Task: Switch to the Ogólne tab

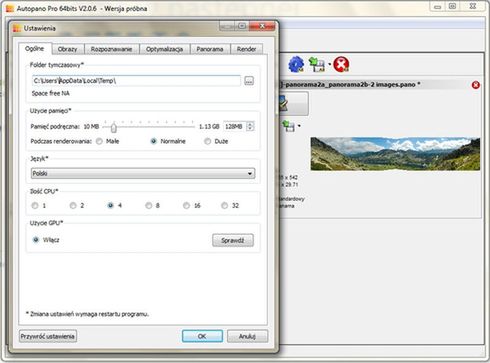Action: (35, 49)
